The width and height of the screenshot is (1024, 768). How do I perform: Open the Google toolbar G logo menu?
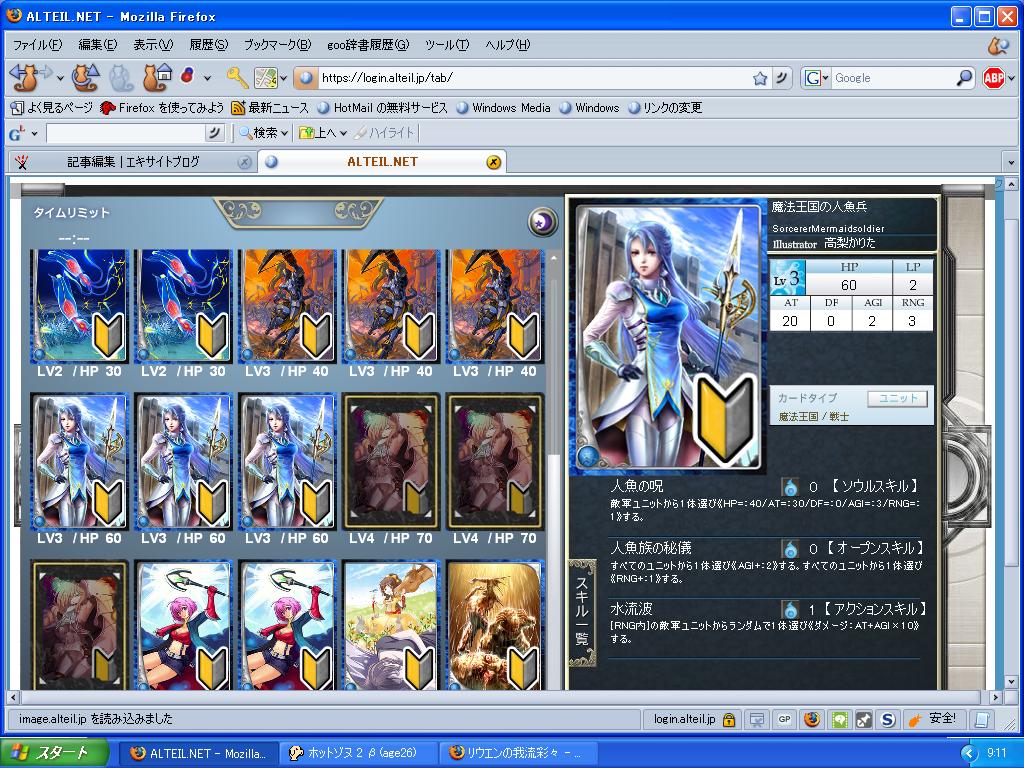(24, 134)
